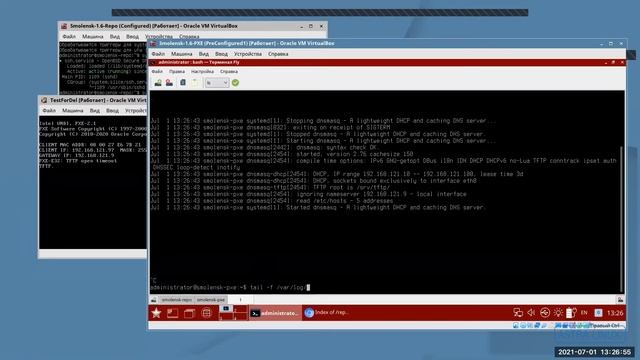This screenshot has height=360, width=640.
Task: Switch to 'Index of /rep...' browser taskbar button
Action: [327, 313]
